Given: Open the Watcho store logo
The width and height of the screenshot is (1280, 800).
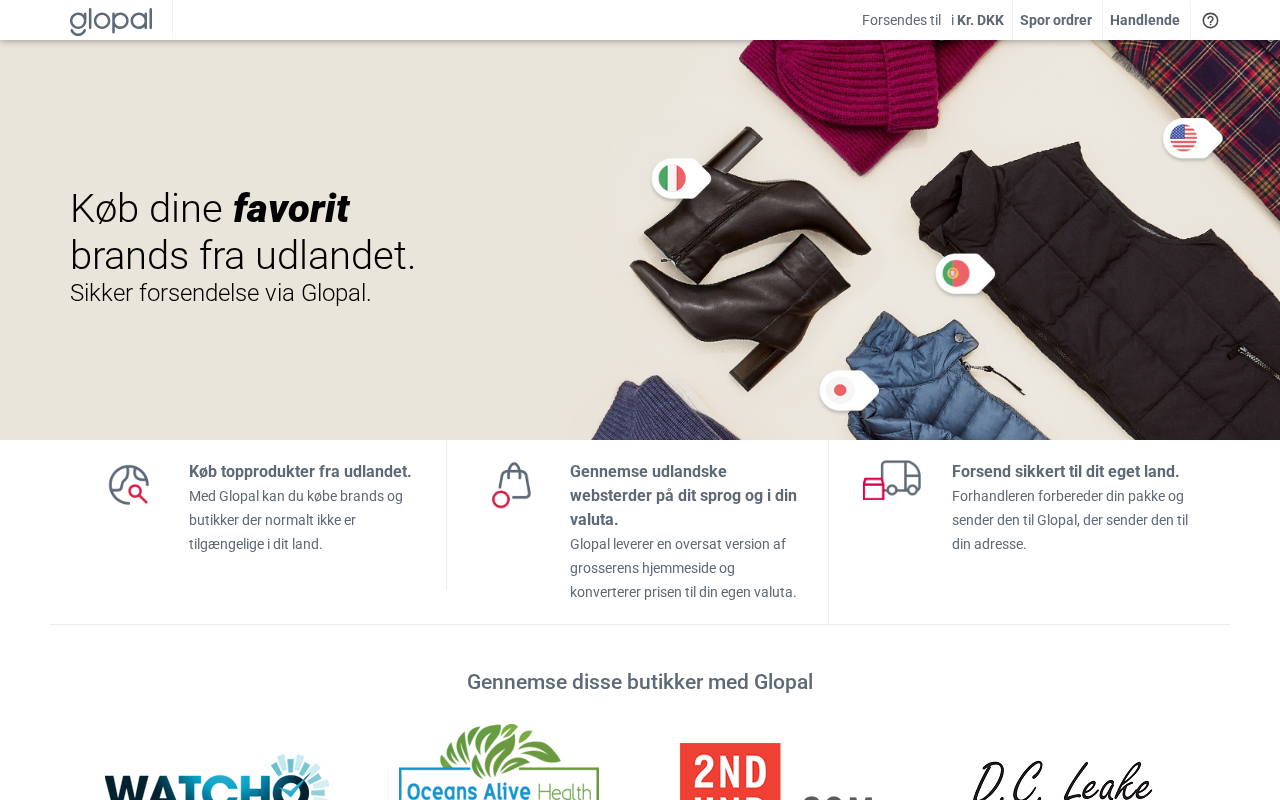Looking at the screenshot, I should click(x=217, y=777).
